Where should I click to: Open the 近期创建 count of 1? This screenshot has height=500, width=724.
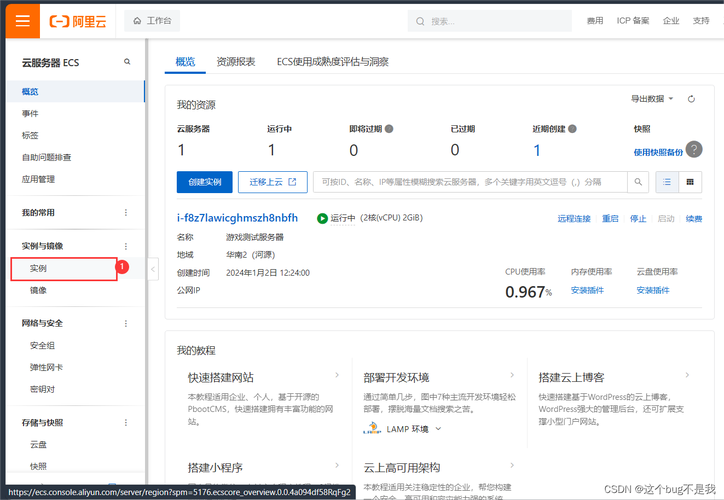tap(537, 150)
